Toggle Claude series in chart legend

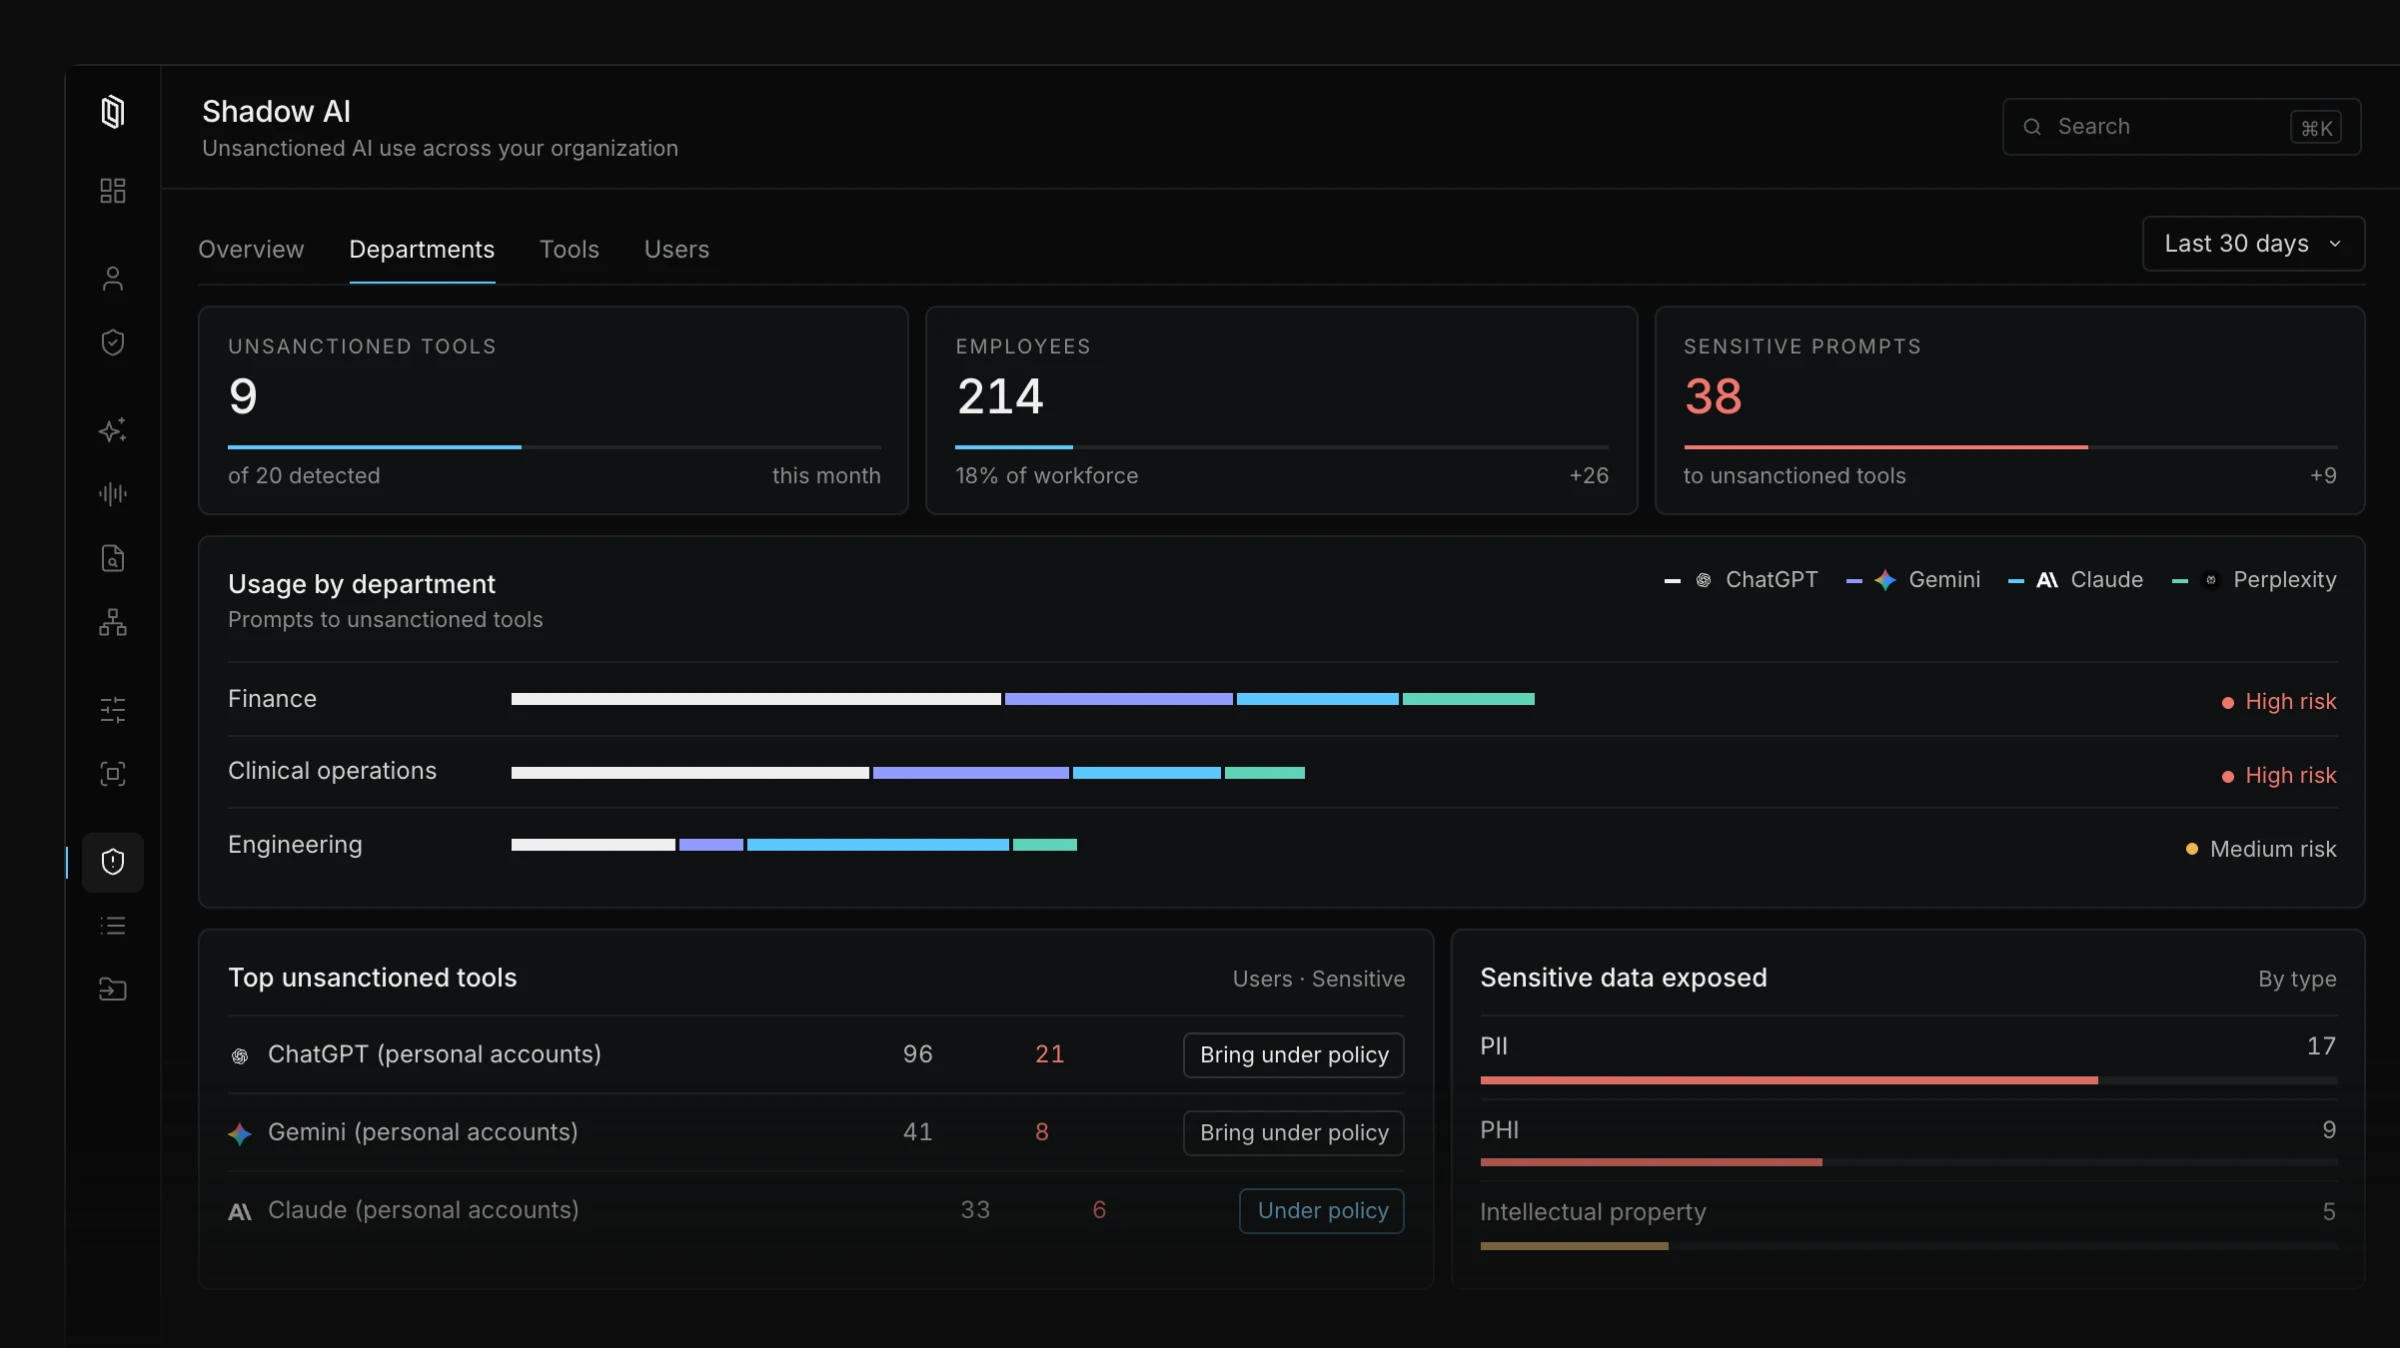[x=2076, y=579]
